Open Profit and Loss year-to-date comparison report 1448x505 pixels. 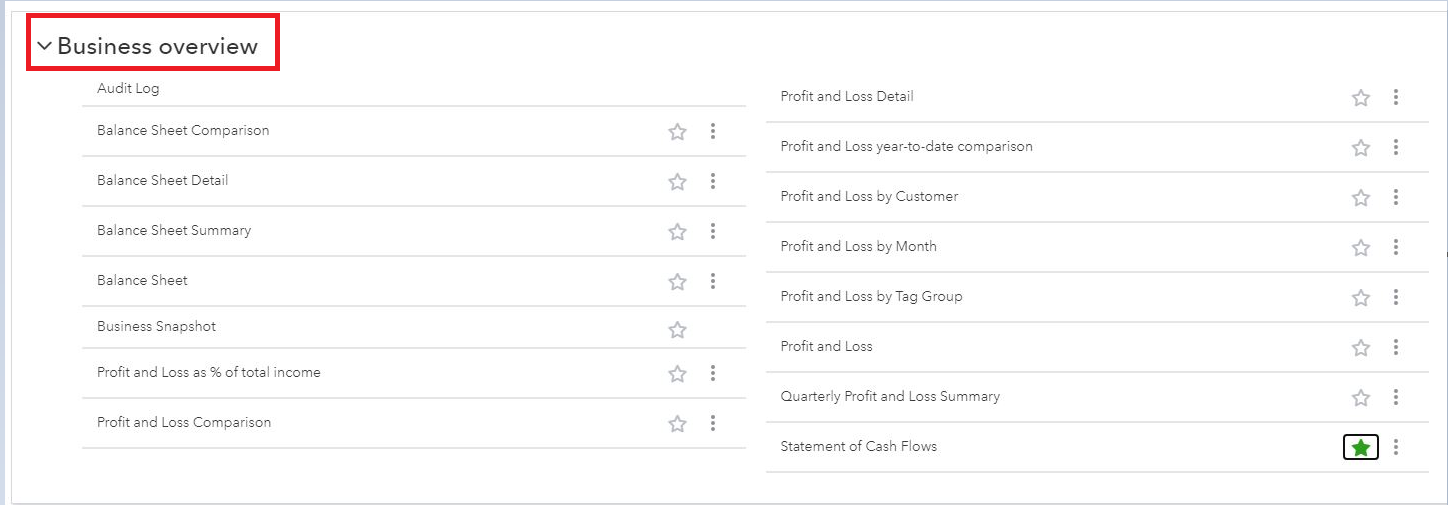tap(906, 146)
